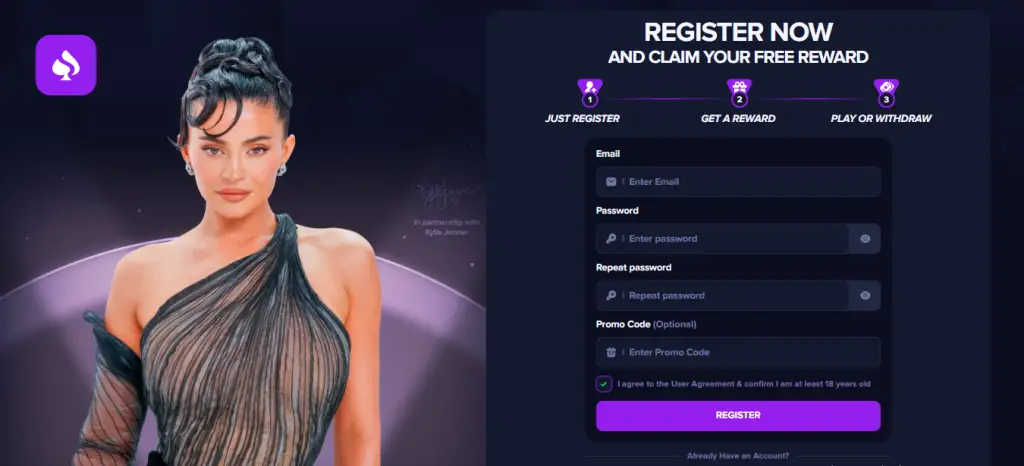Viewport: 1024px width, 466px height.
Task: Click the step 2 gift reward badge
Action: pos(739,93)
